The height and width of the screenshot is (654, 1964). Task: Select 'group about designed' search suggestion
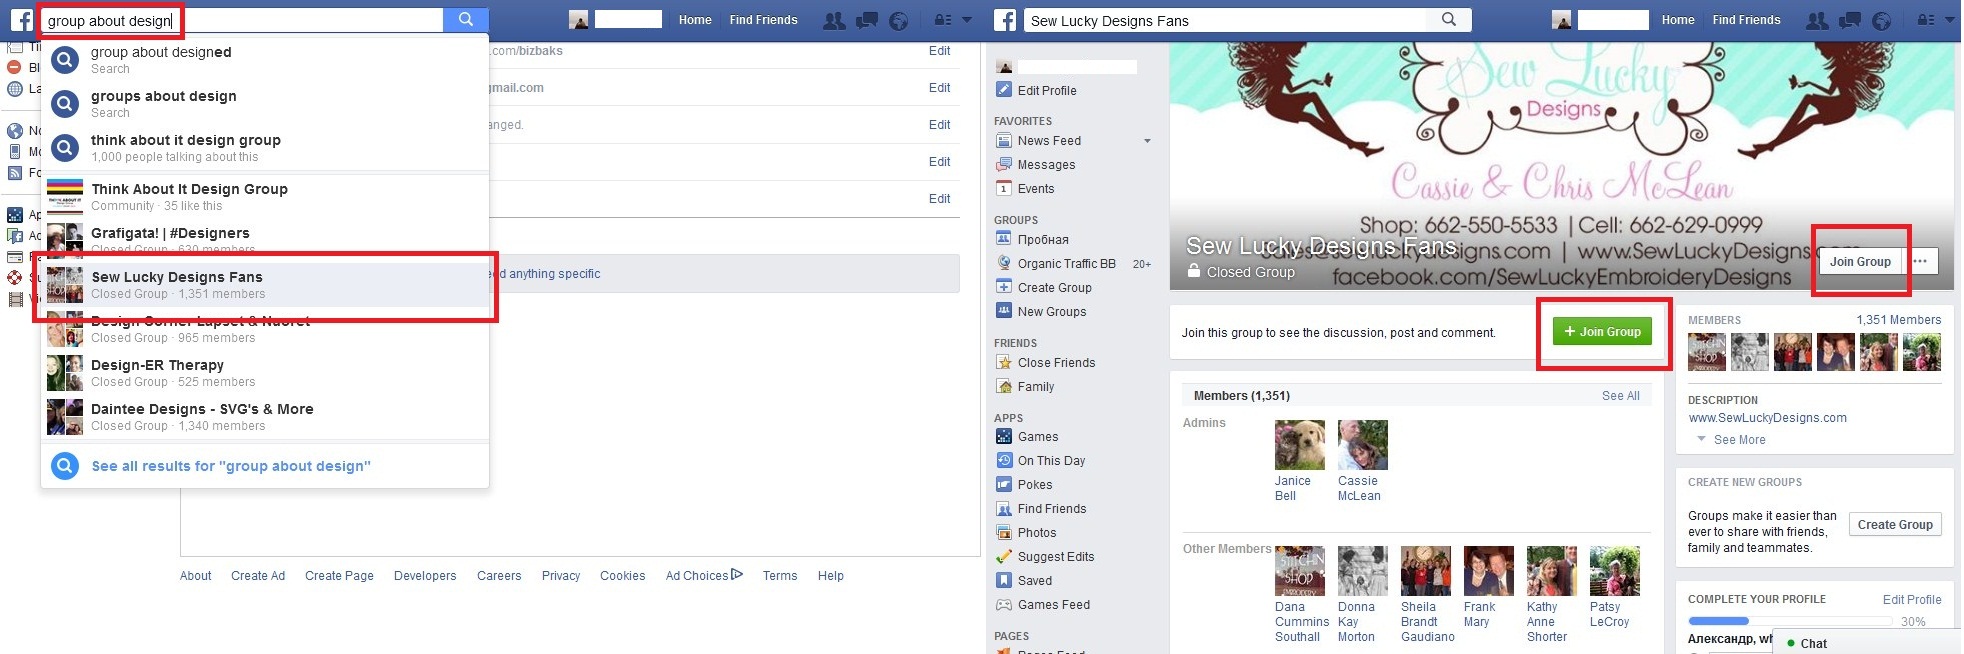point(266,59)
